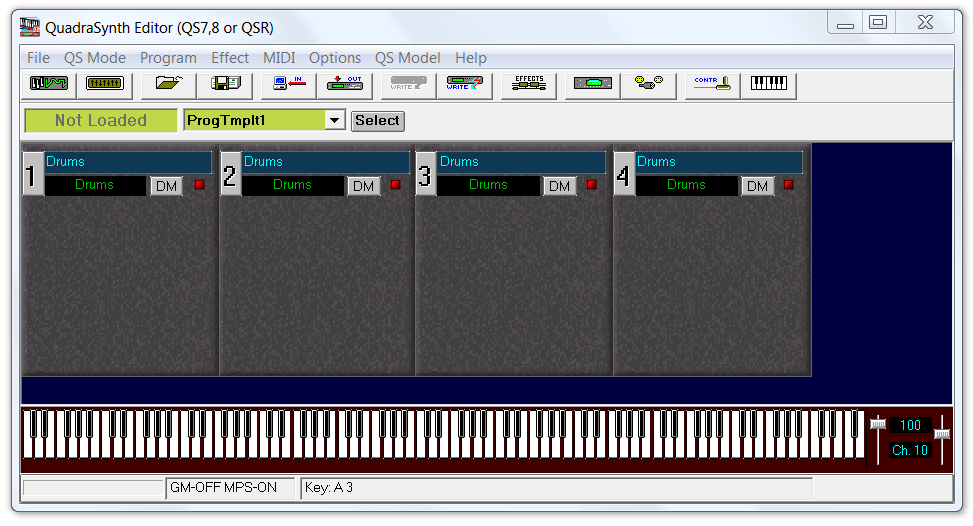
Task: Open the Drums group selector of sound 1
Action: [x=128, y=162]
